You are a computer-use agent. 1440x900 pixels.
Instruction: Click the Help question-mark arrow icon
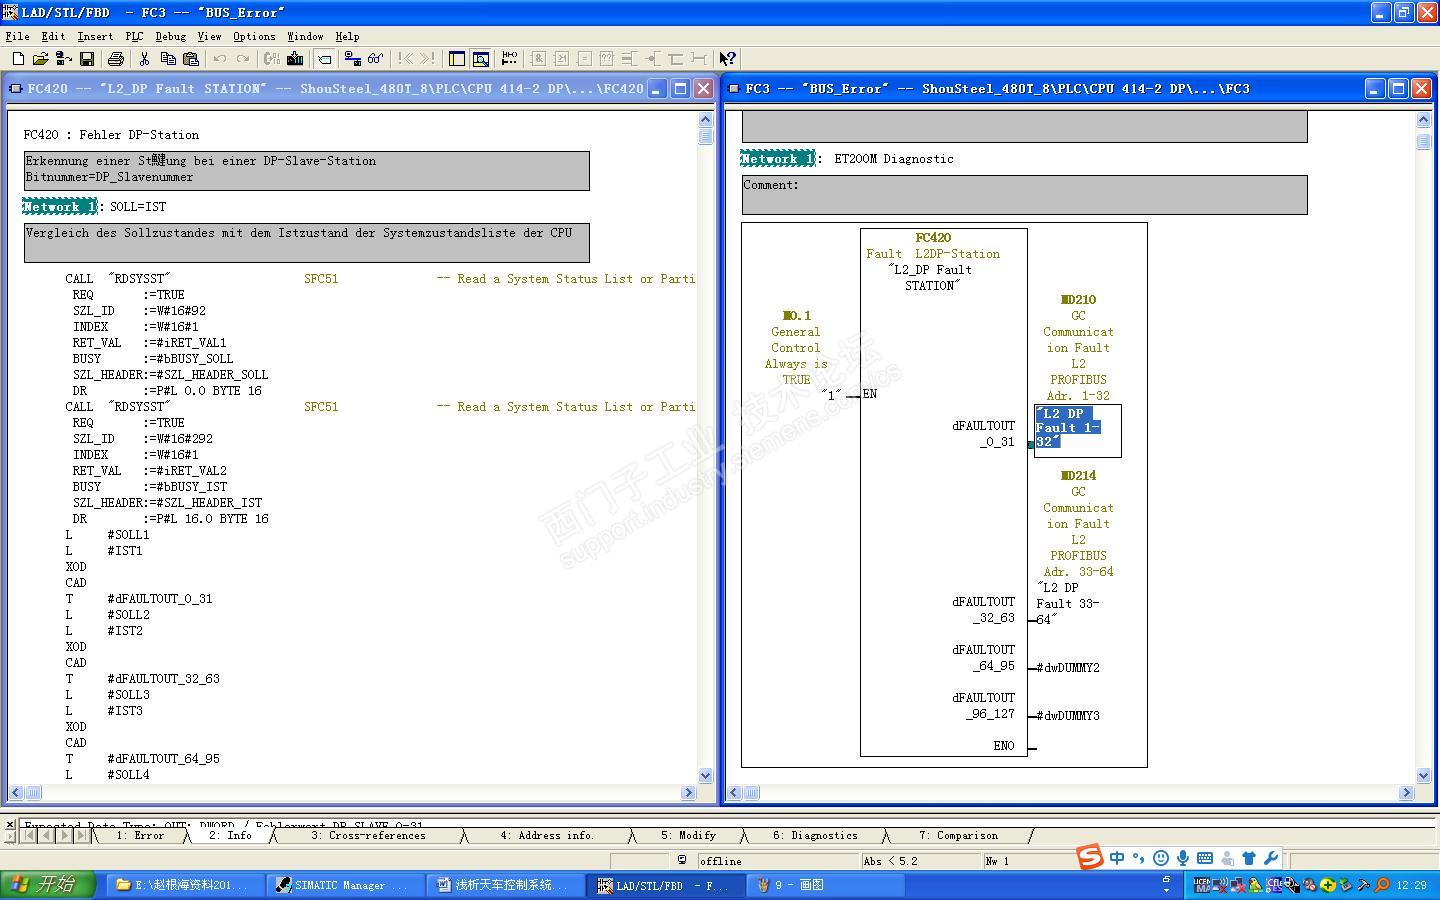pyautogui.click(x=728, y=59)
